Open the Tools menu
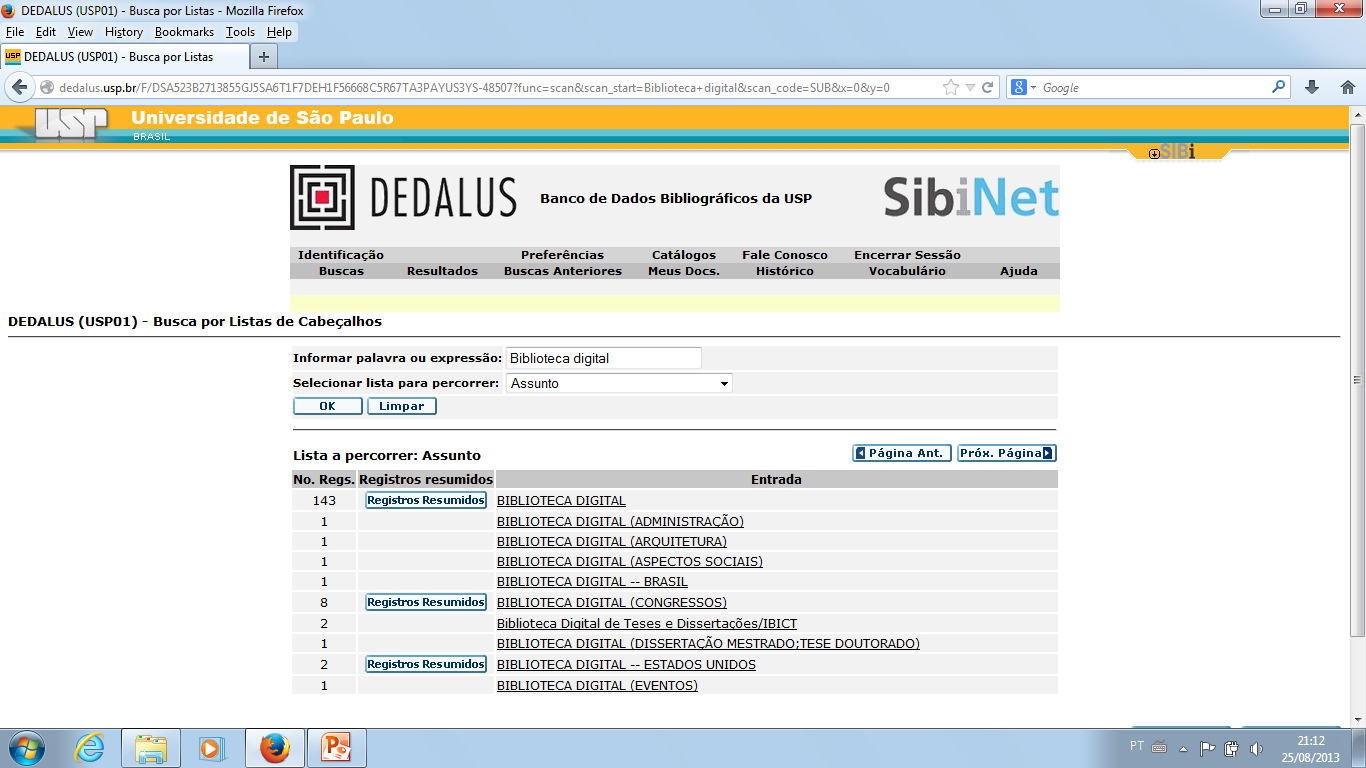This screenshot has width=1366, height=768. pos(240,32)
